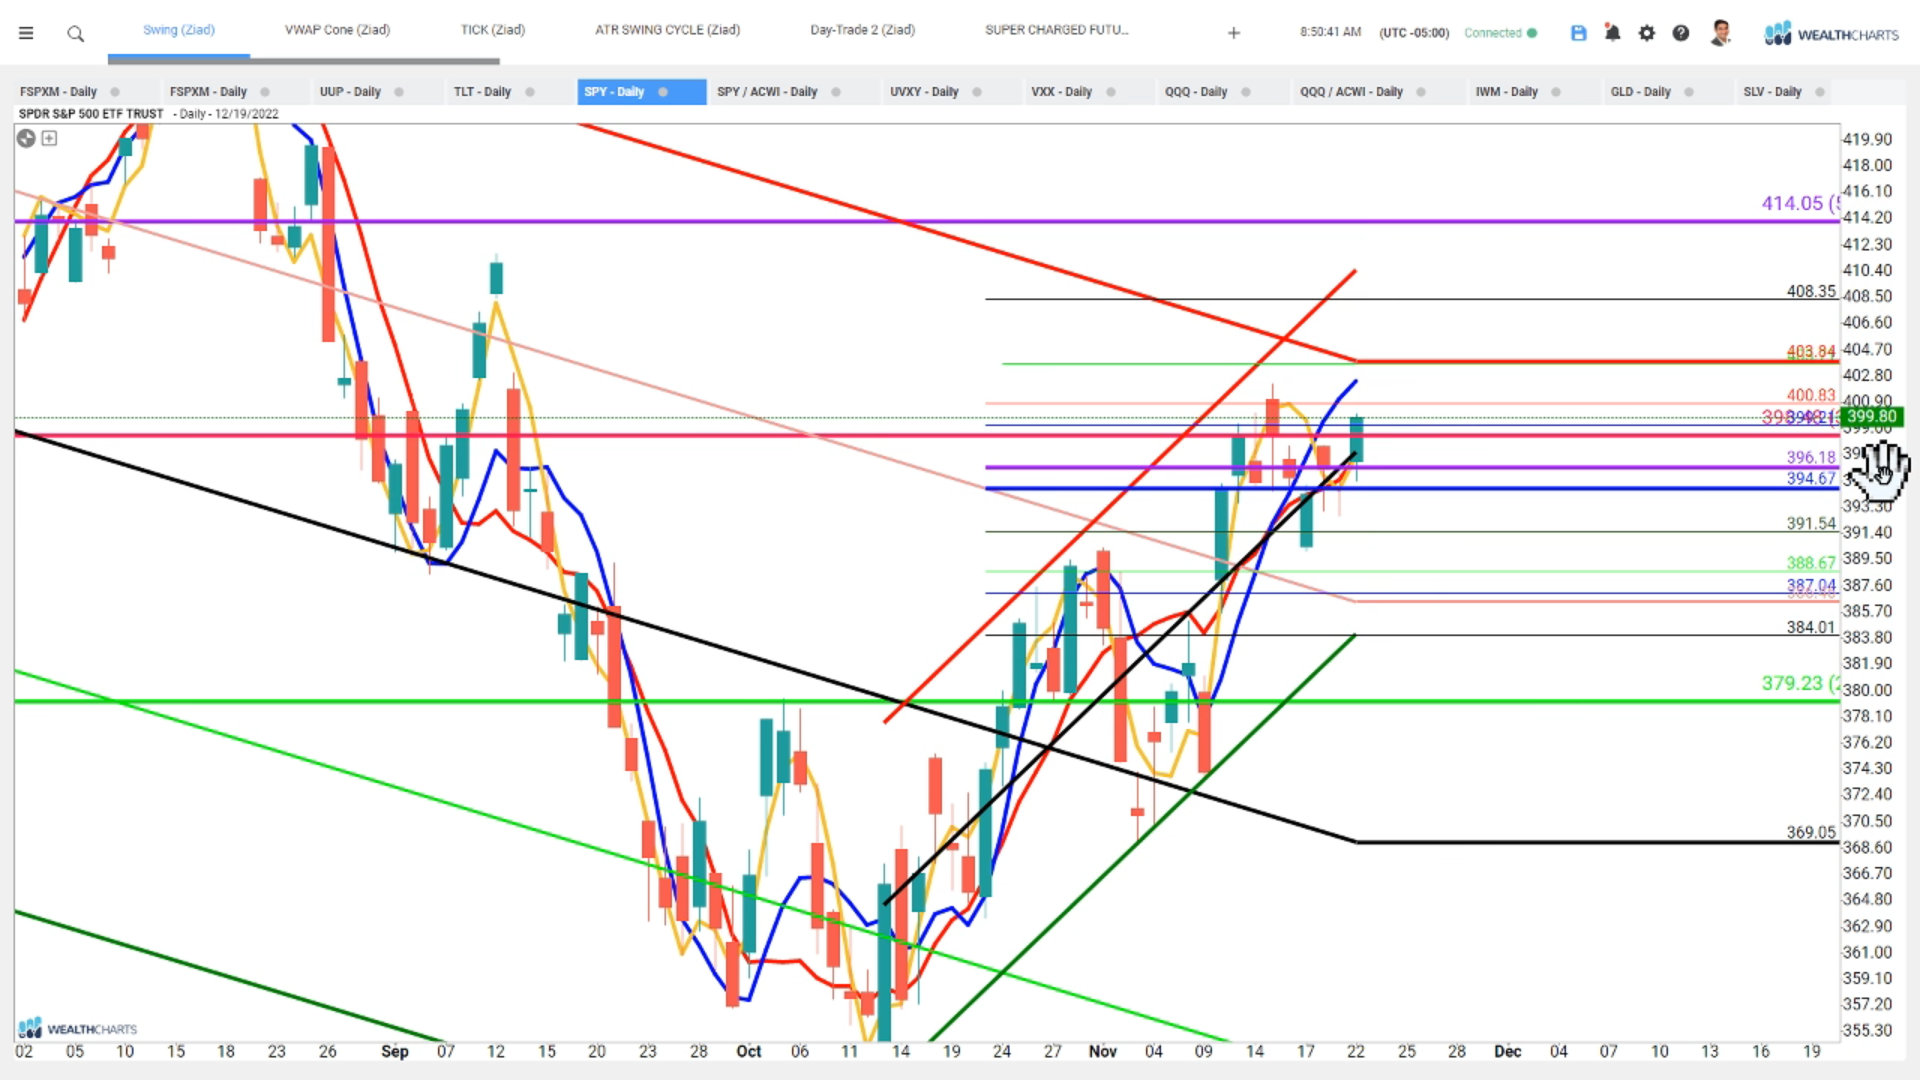Click SPDR S&P 500 ETF TRUST title

tap(91, 114)
